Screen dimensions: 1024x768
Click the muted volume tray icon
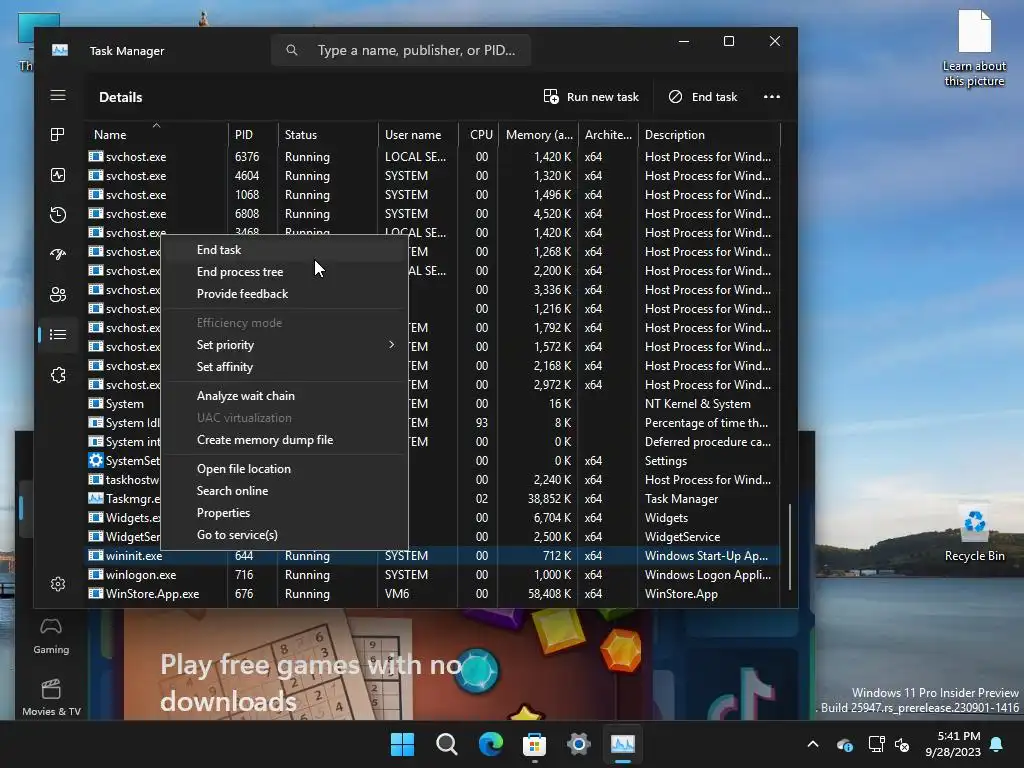(903, 744)
